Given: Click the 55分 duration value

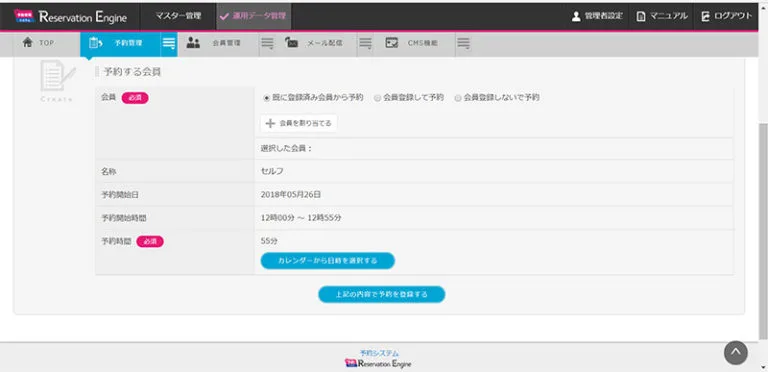Looking at the screenshot, I should pos(269,241).
